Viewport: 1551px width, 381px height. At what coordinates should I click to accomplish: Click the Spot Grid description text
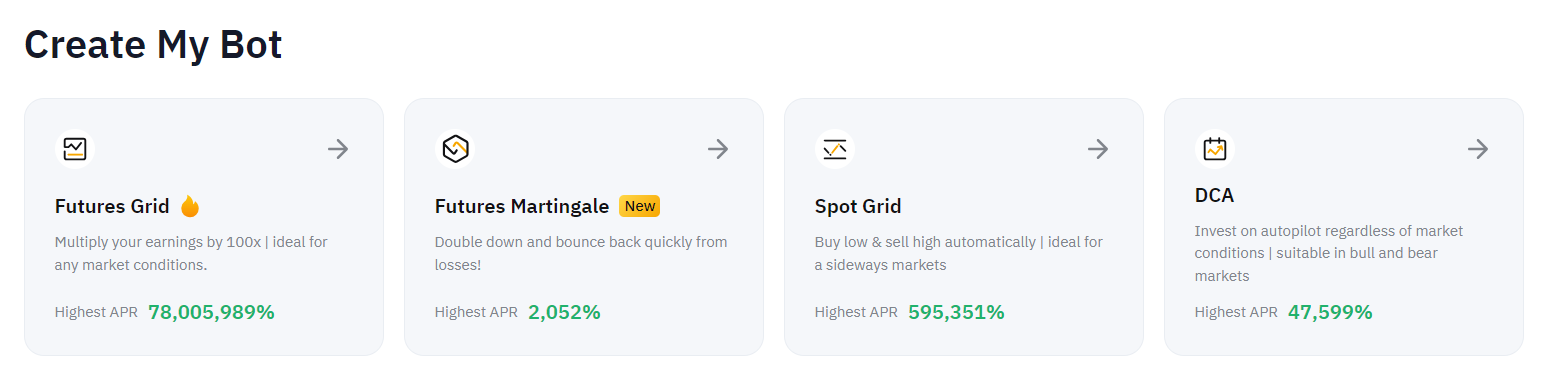click(959, 253)
